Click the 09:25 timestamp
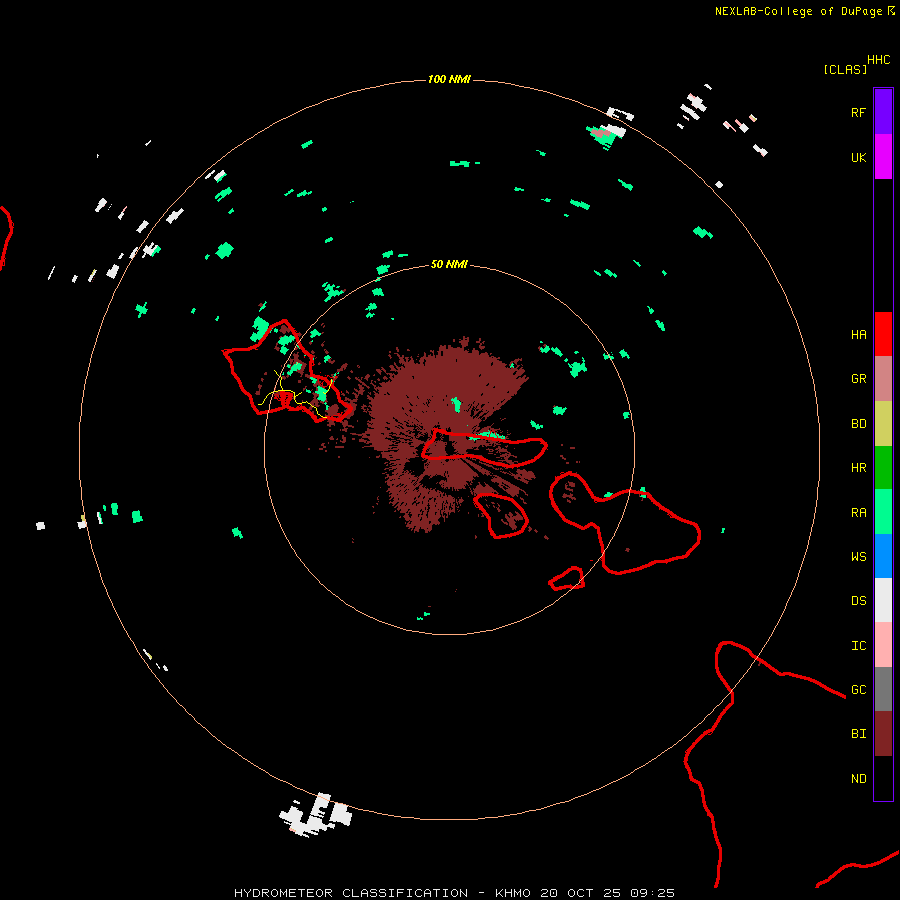 pos(652,893)
